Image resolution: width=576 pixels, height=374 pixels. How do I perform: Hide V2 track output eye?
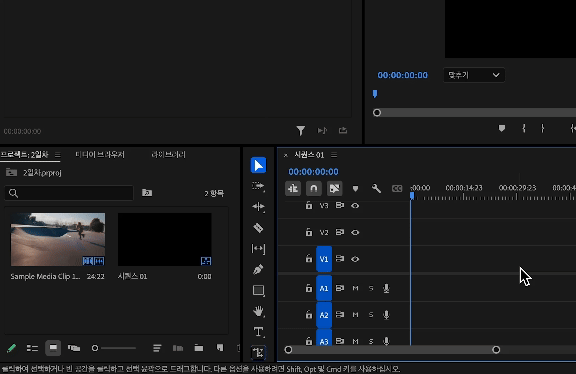click(355, 233)
